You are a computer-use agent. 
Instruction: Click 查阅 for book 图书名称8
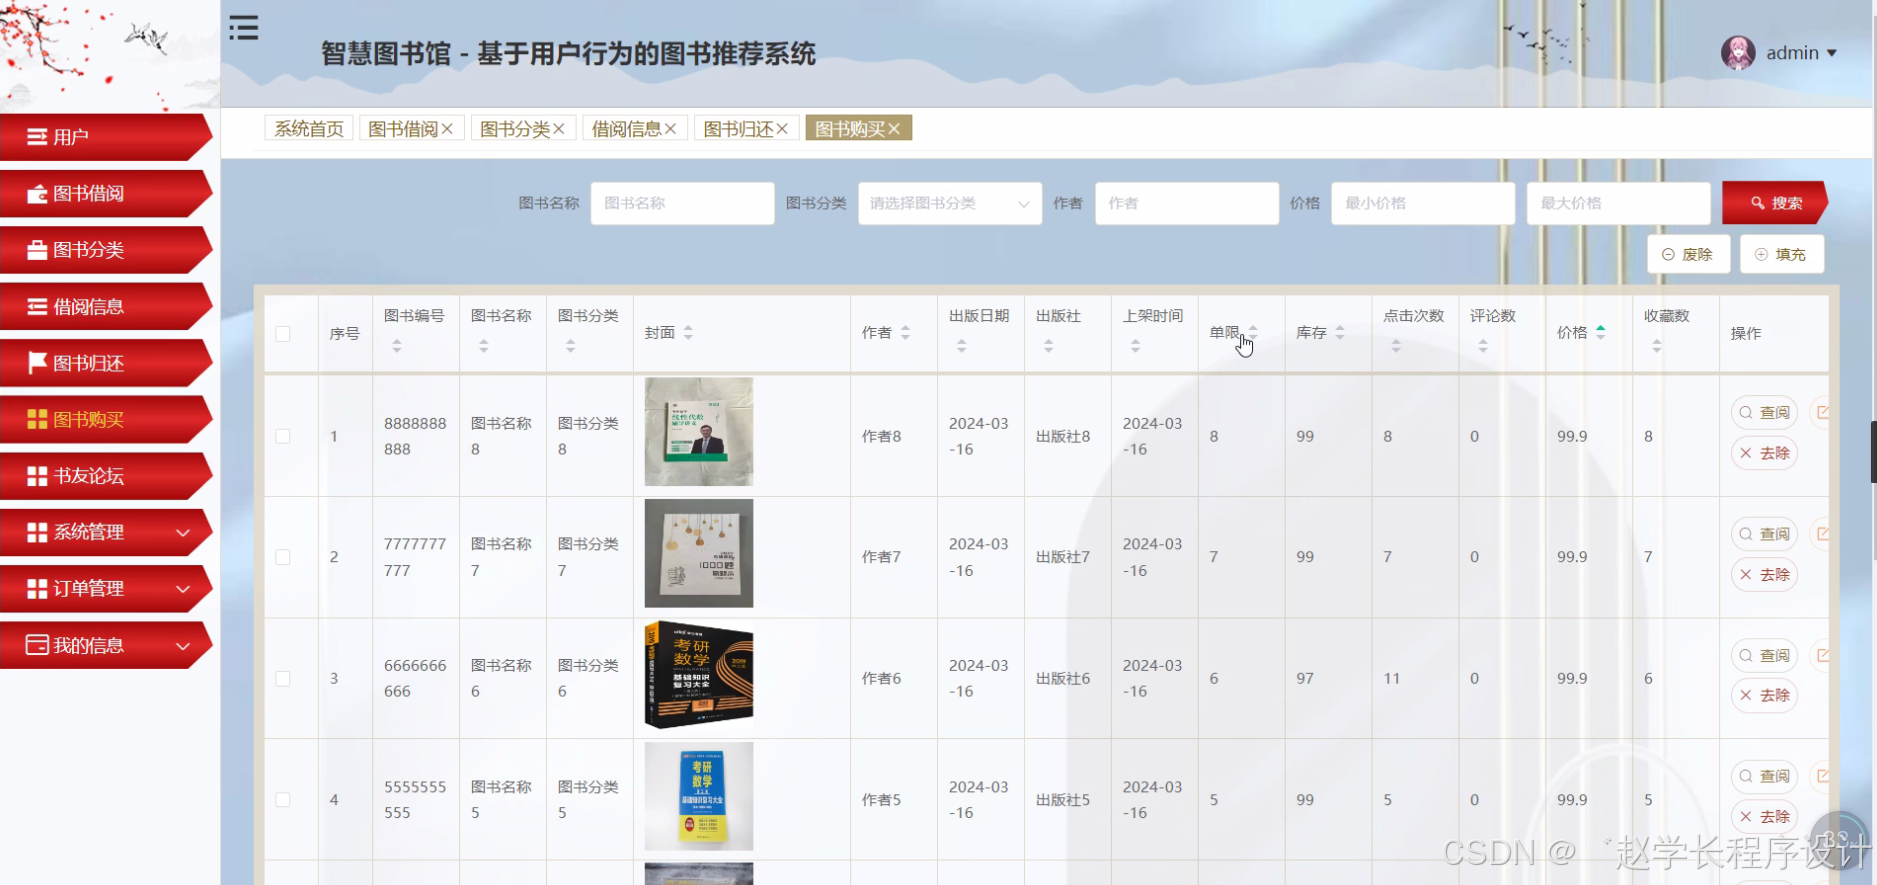coord(1765,412)
